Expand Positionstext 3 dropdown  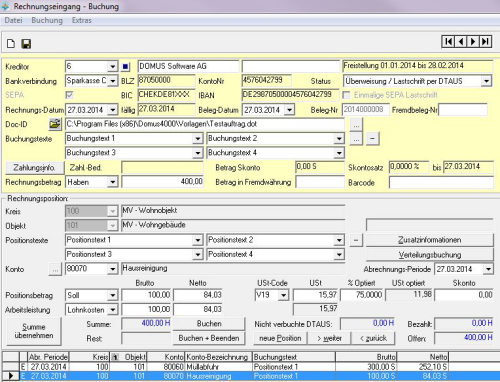198,255
